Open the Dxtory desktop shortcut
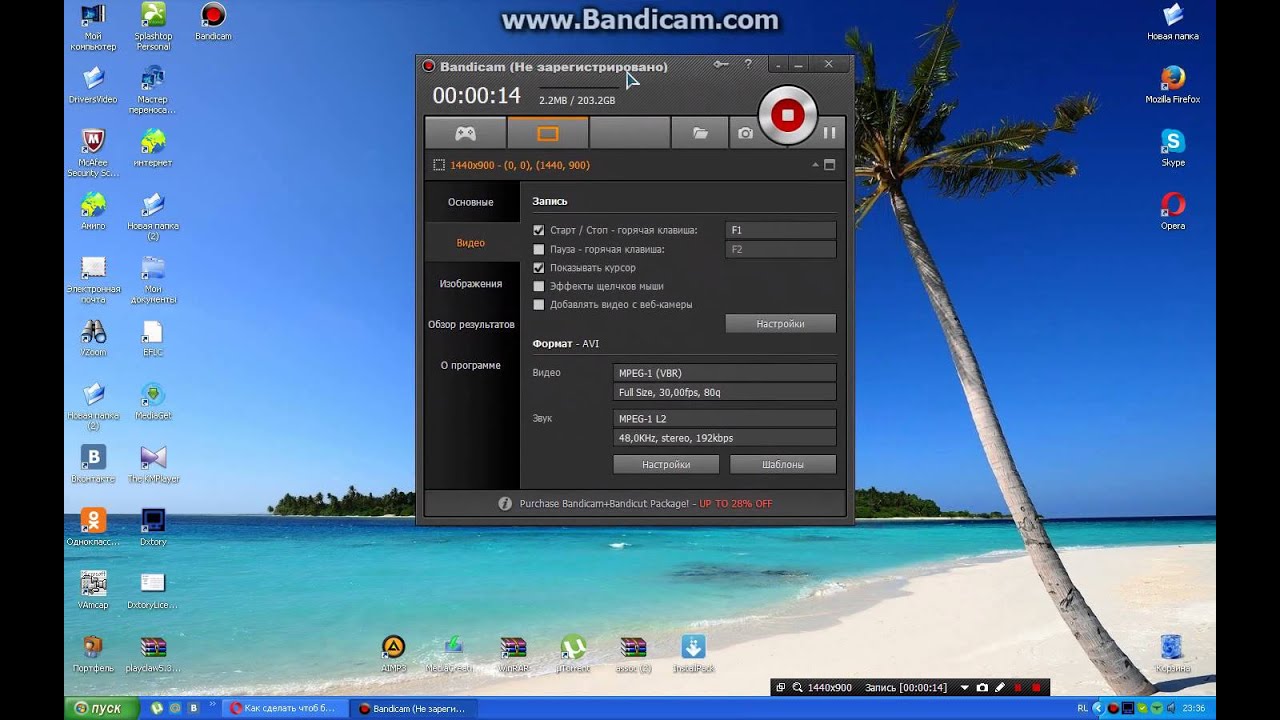 [x=153, y=526]
